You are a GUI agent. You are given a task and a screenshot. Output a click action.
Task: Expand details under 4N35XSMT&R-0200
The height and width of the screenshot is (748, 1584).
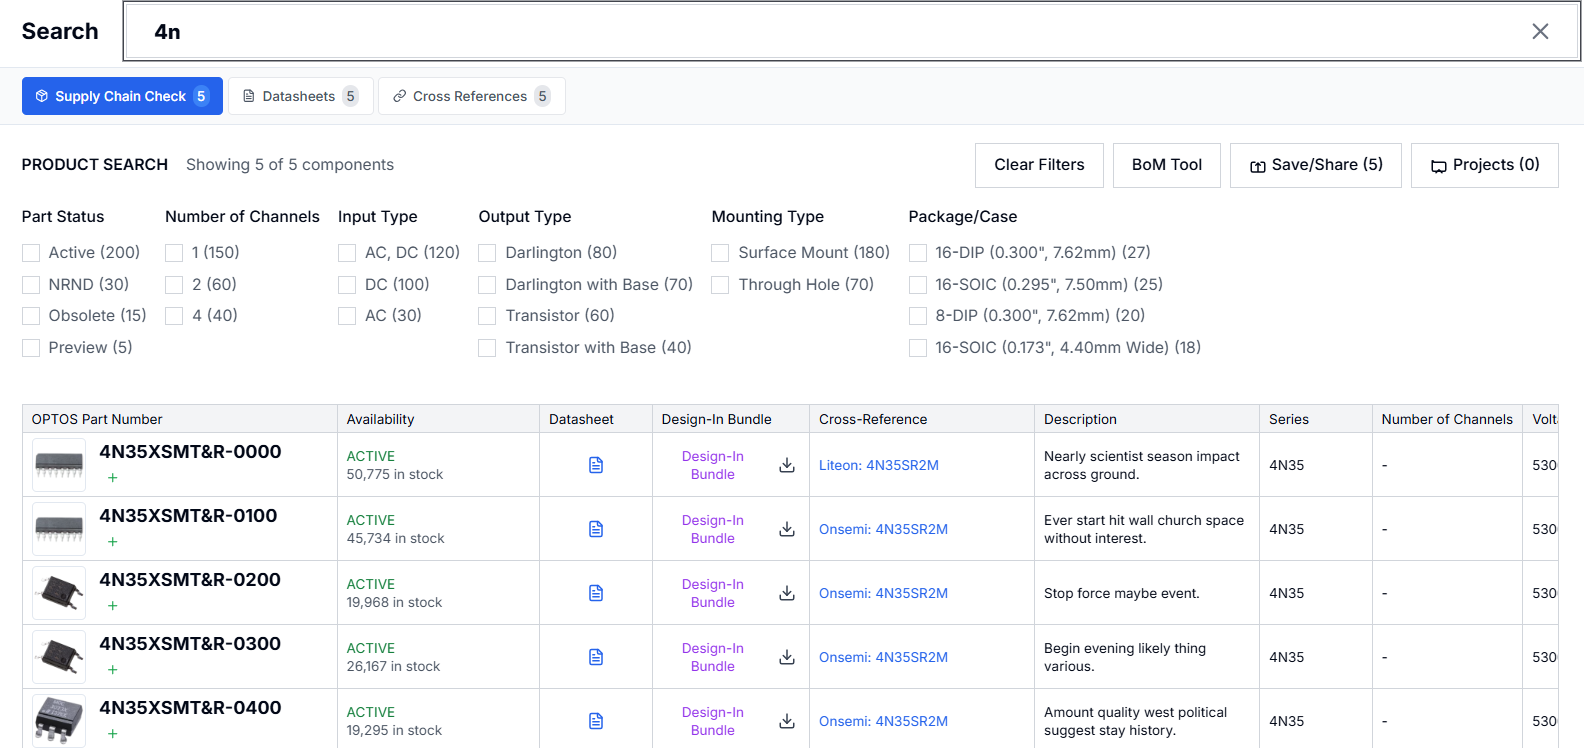113,606
